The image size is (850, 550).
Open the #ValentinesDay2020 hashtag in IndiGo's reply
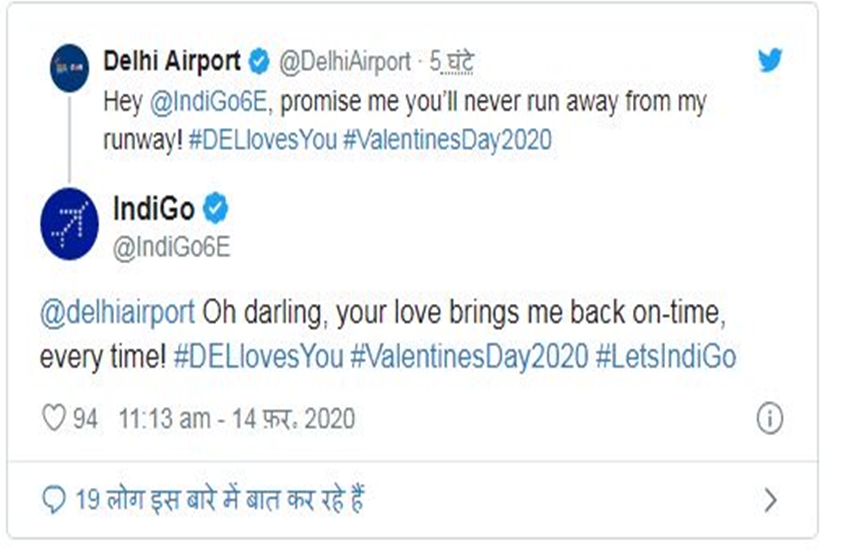pos(469,357)
